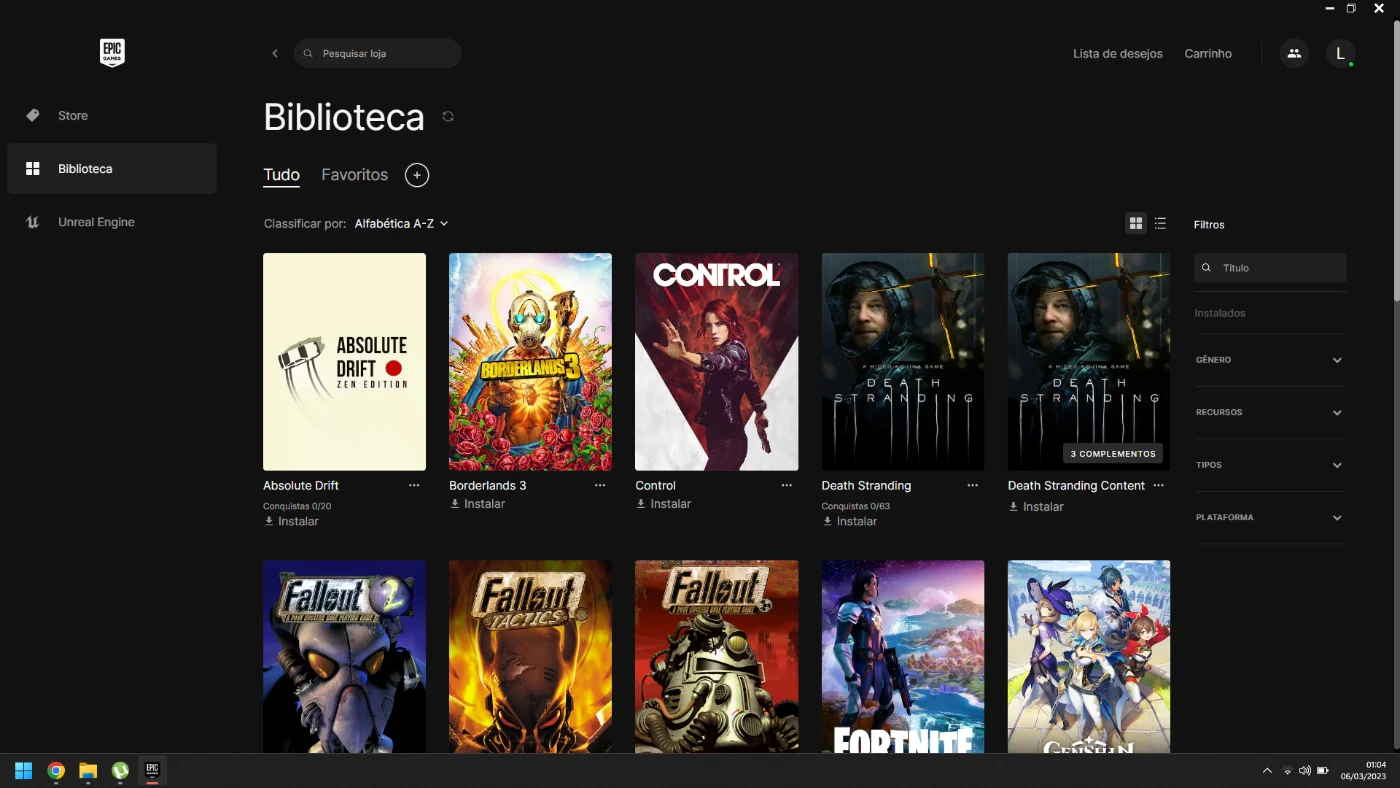Click the Death Stranding title text
The width and height of the screenshot is (1400, 788).
pyautogui.click(x=866, y=486)
